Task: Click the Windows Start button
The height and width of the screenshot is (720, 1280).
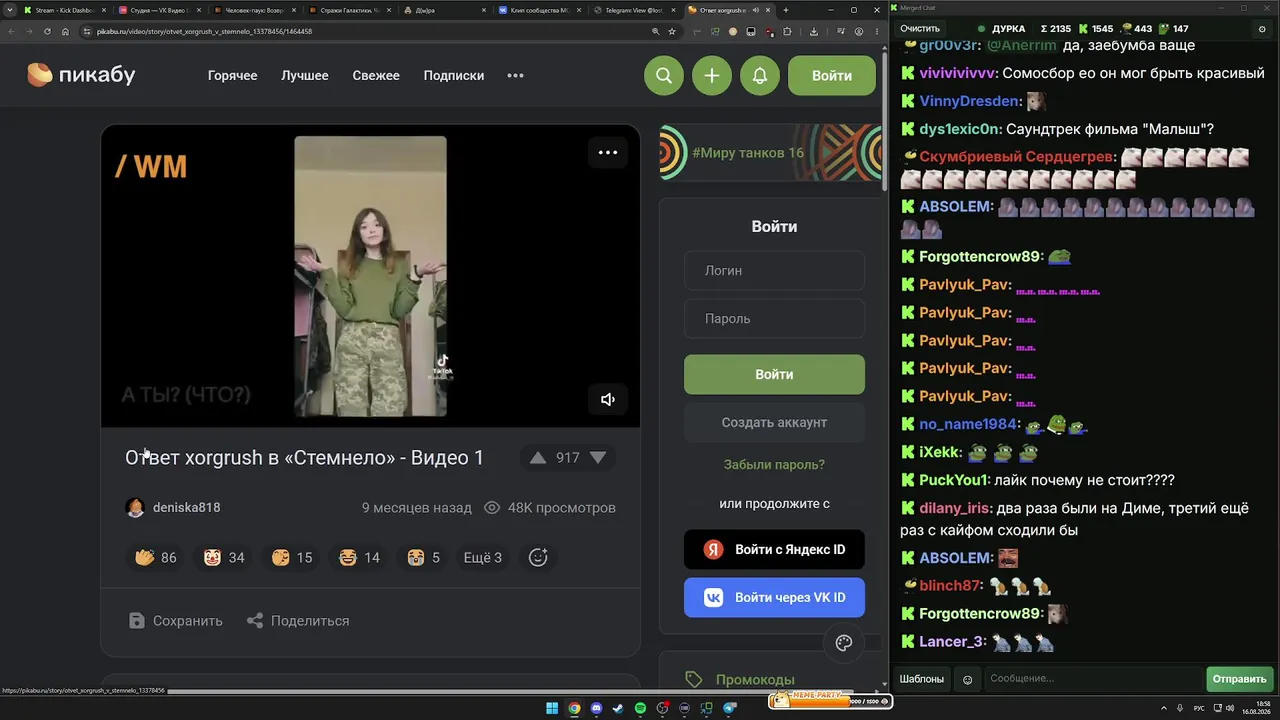Action: 552,709
